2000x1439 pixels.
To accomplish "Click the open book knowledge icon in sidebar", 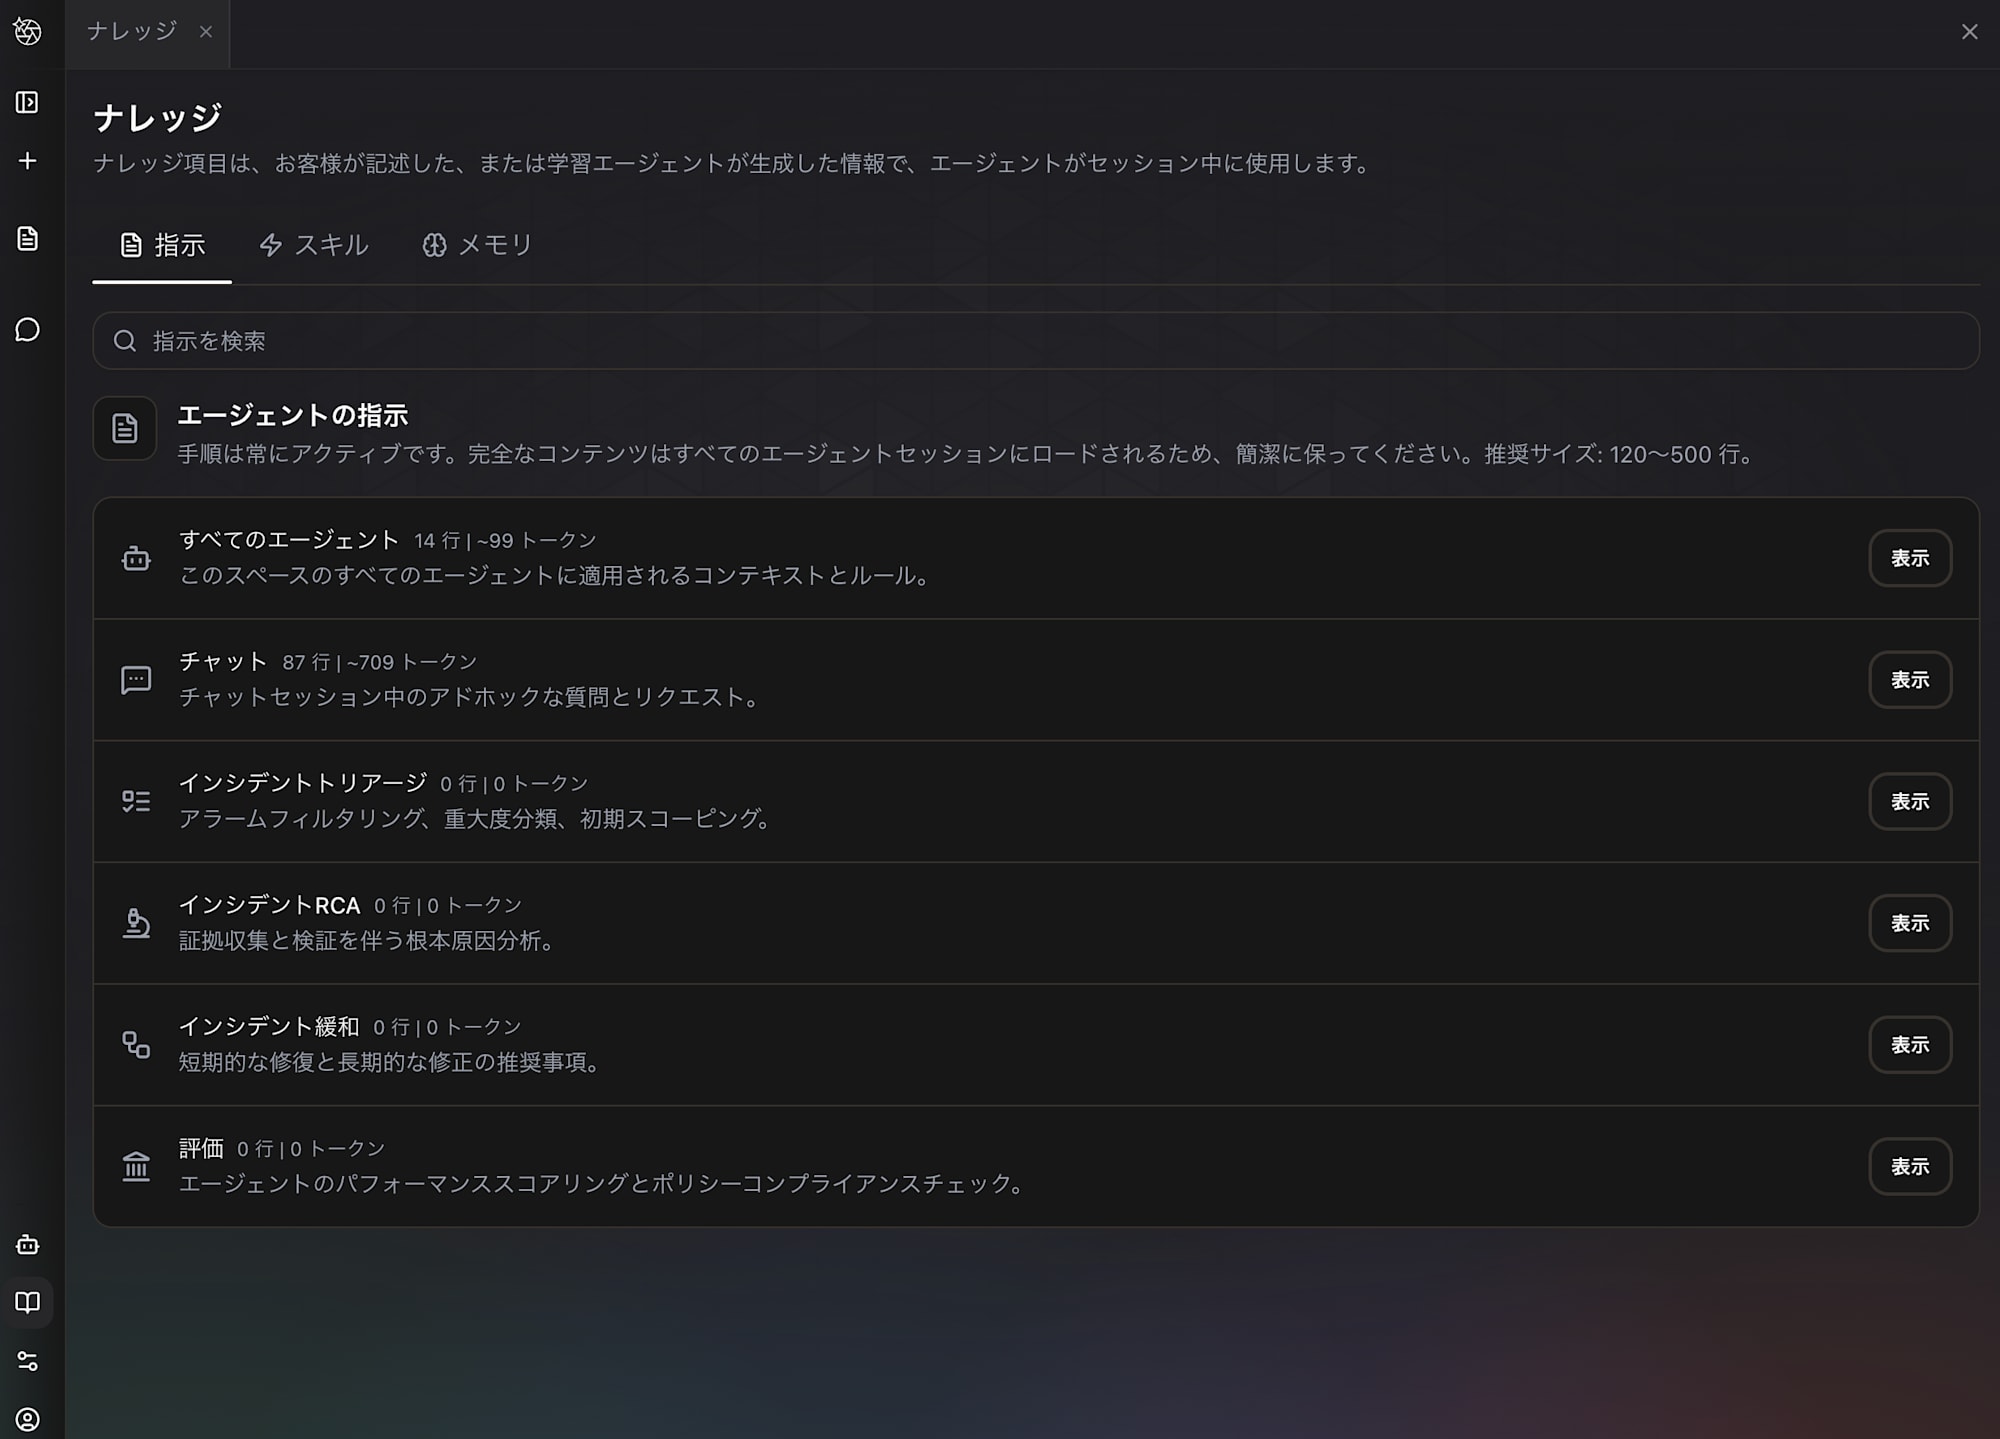I will (28, 1302).
